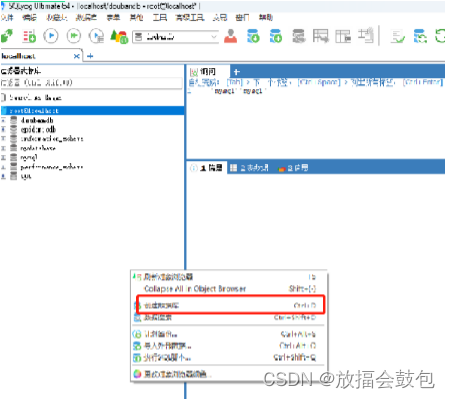Expand the doubandb database node
Image resolution: width=450 pixels, height=399 pixels.
[x=3, y=120]
